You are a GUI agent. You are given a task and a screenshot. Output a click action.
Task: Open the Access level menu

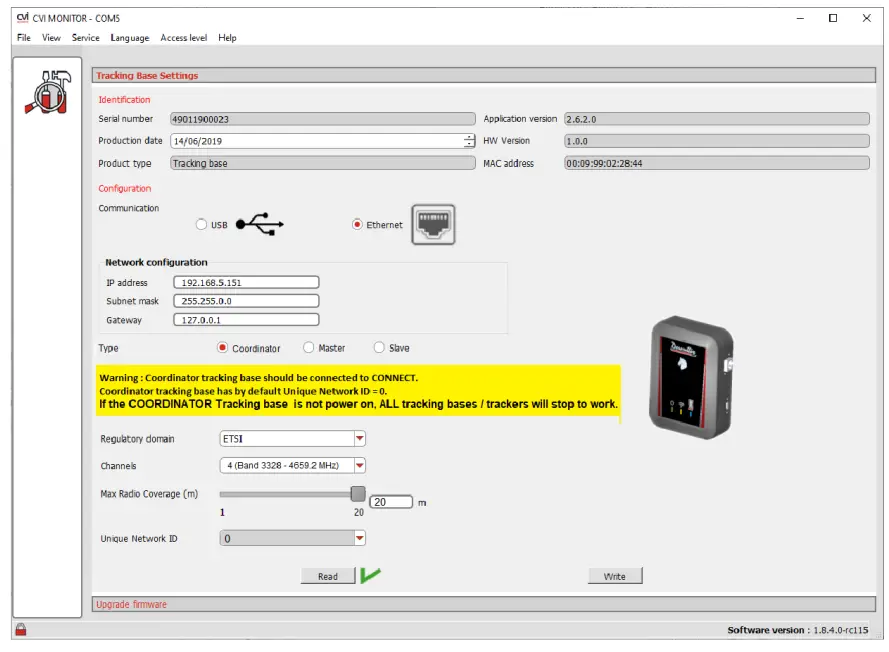[x=188, y=37]
